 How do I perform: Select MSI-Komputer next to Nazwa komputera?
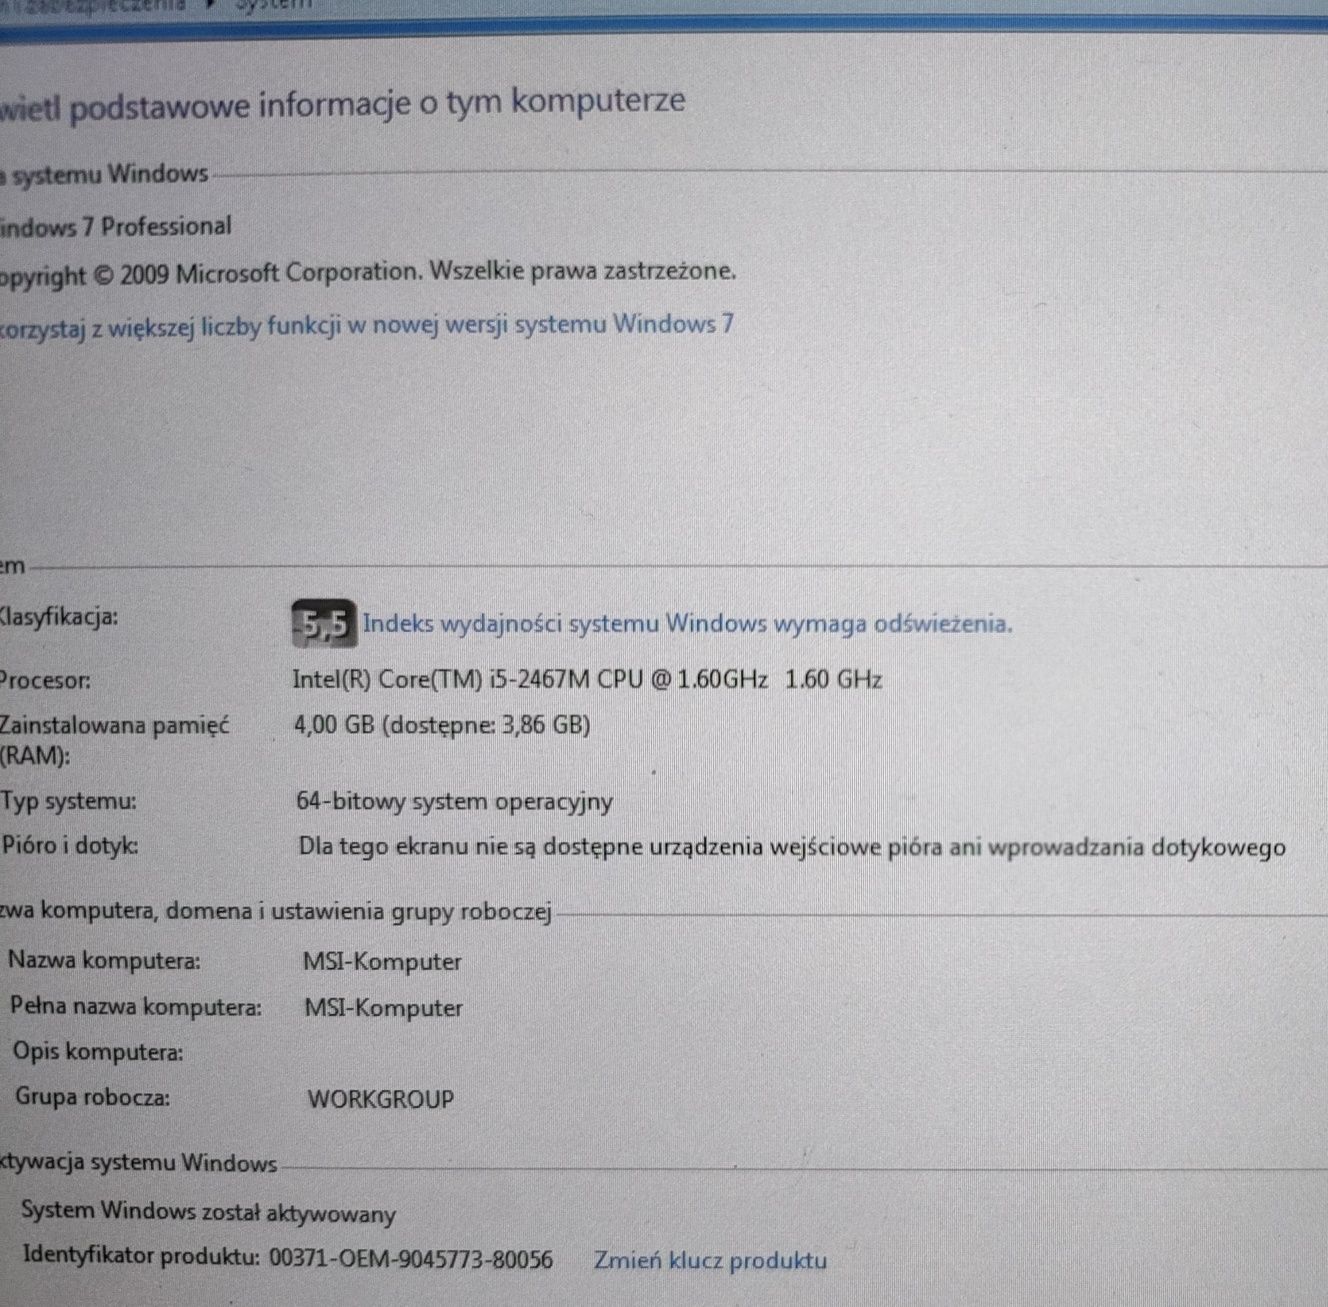tap(382, 962)
